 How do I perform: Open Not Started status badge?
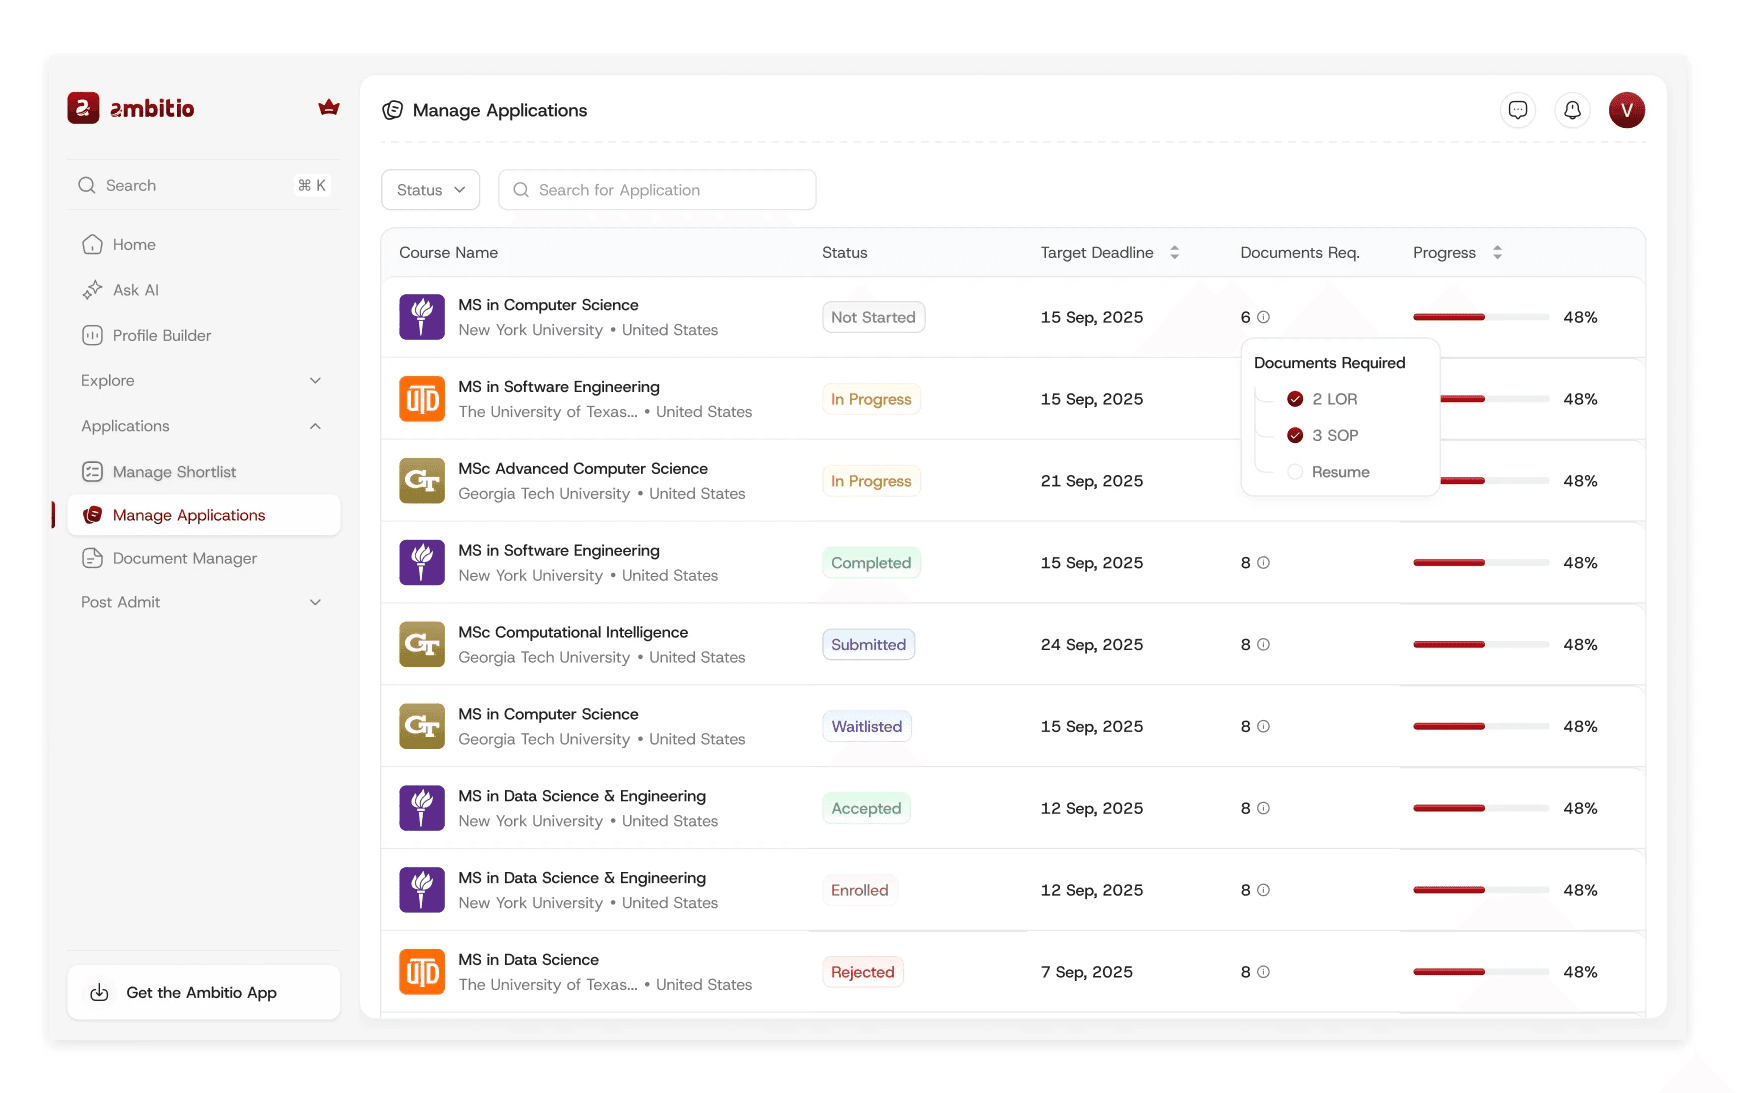tap(873, 317)
